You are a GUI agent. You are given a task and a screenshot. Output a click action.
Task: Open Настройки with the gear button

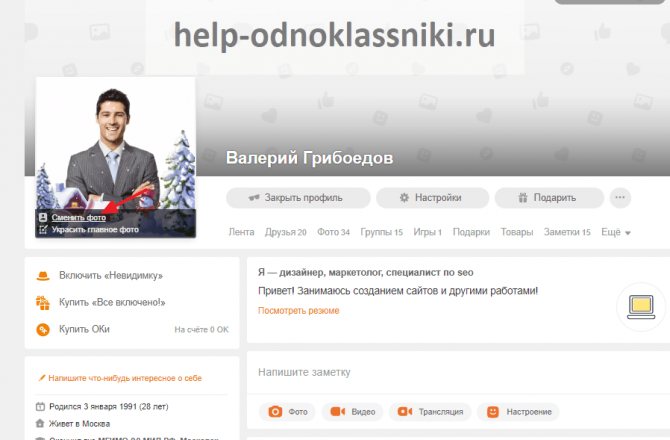pyautogui.click(x=432, y=198)
